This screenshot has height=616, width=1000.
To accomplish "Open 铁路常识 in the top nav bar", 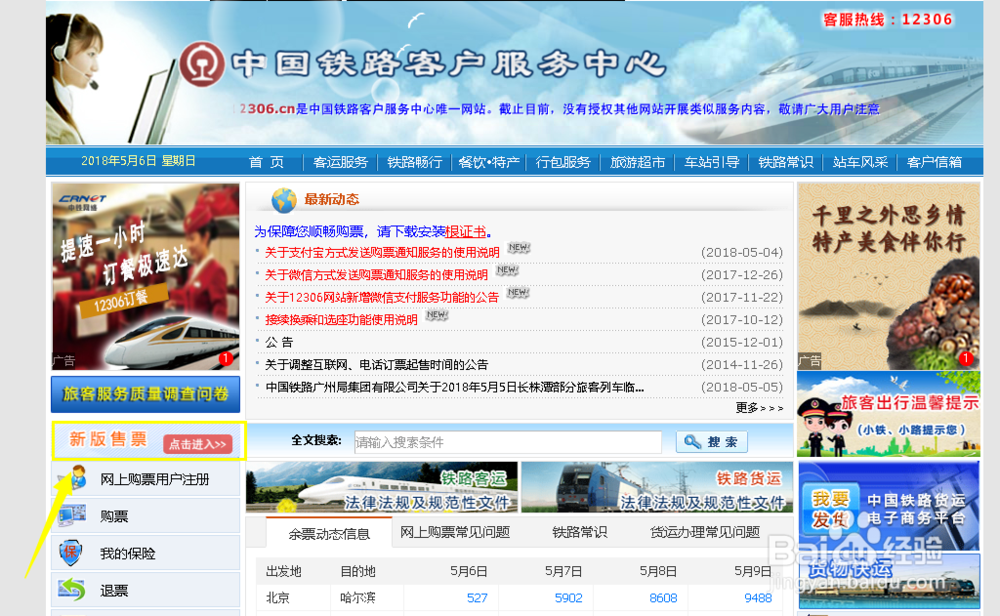I will 786,162.
